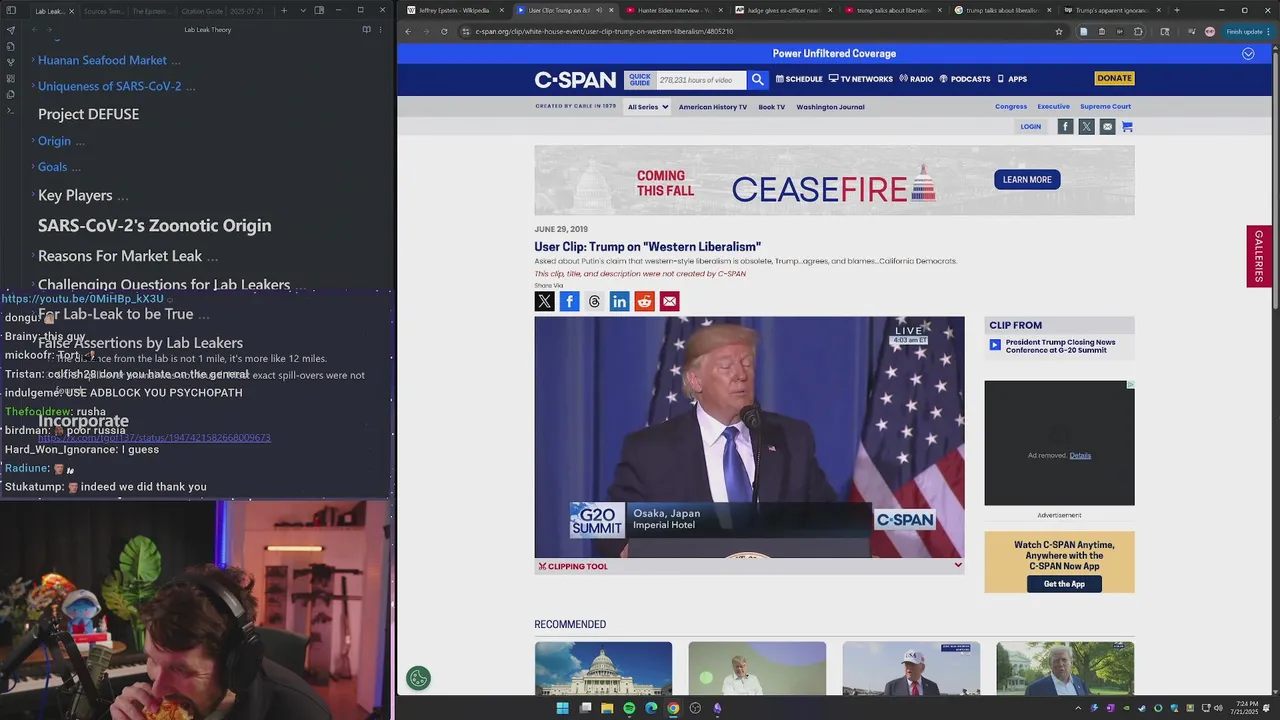Open C-SPAN X icon near Login
Viewport: 1280px width, 720px height.
click(x=1086, y=126)
